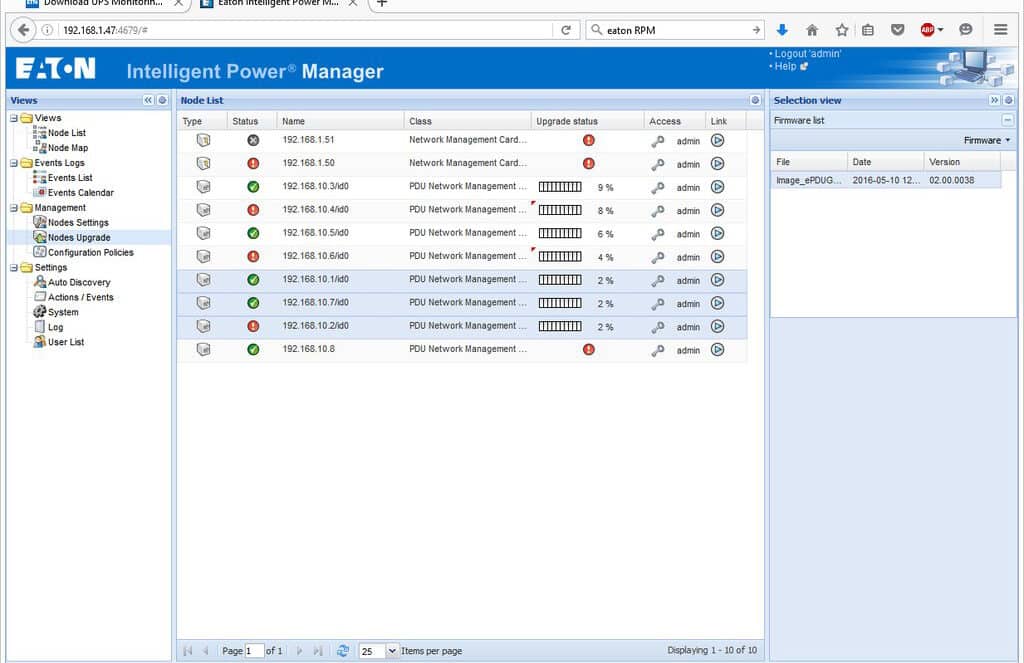The image size is (1024, 663).
Task: Open link icon for 192.168.1.51
Action: tap(717, 140)
